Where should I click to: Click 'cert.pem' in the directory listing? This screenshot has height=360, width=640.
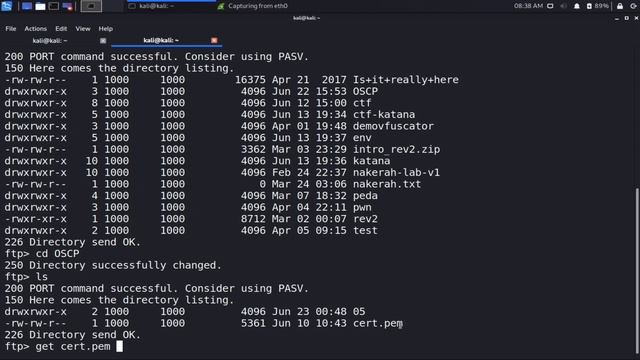pyautogui.click(x=378, y=323)
